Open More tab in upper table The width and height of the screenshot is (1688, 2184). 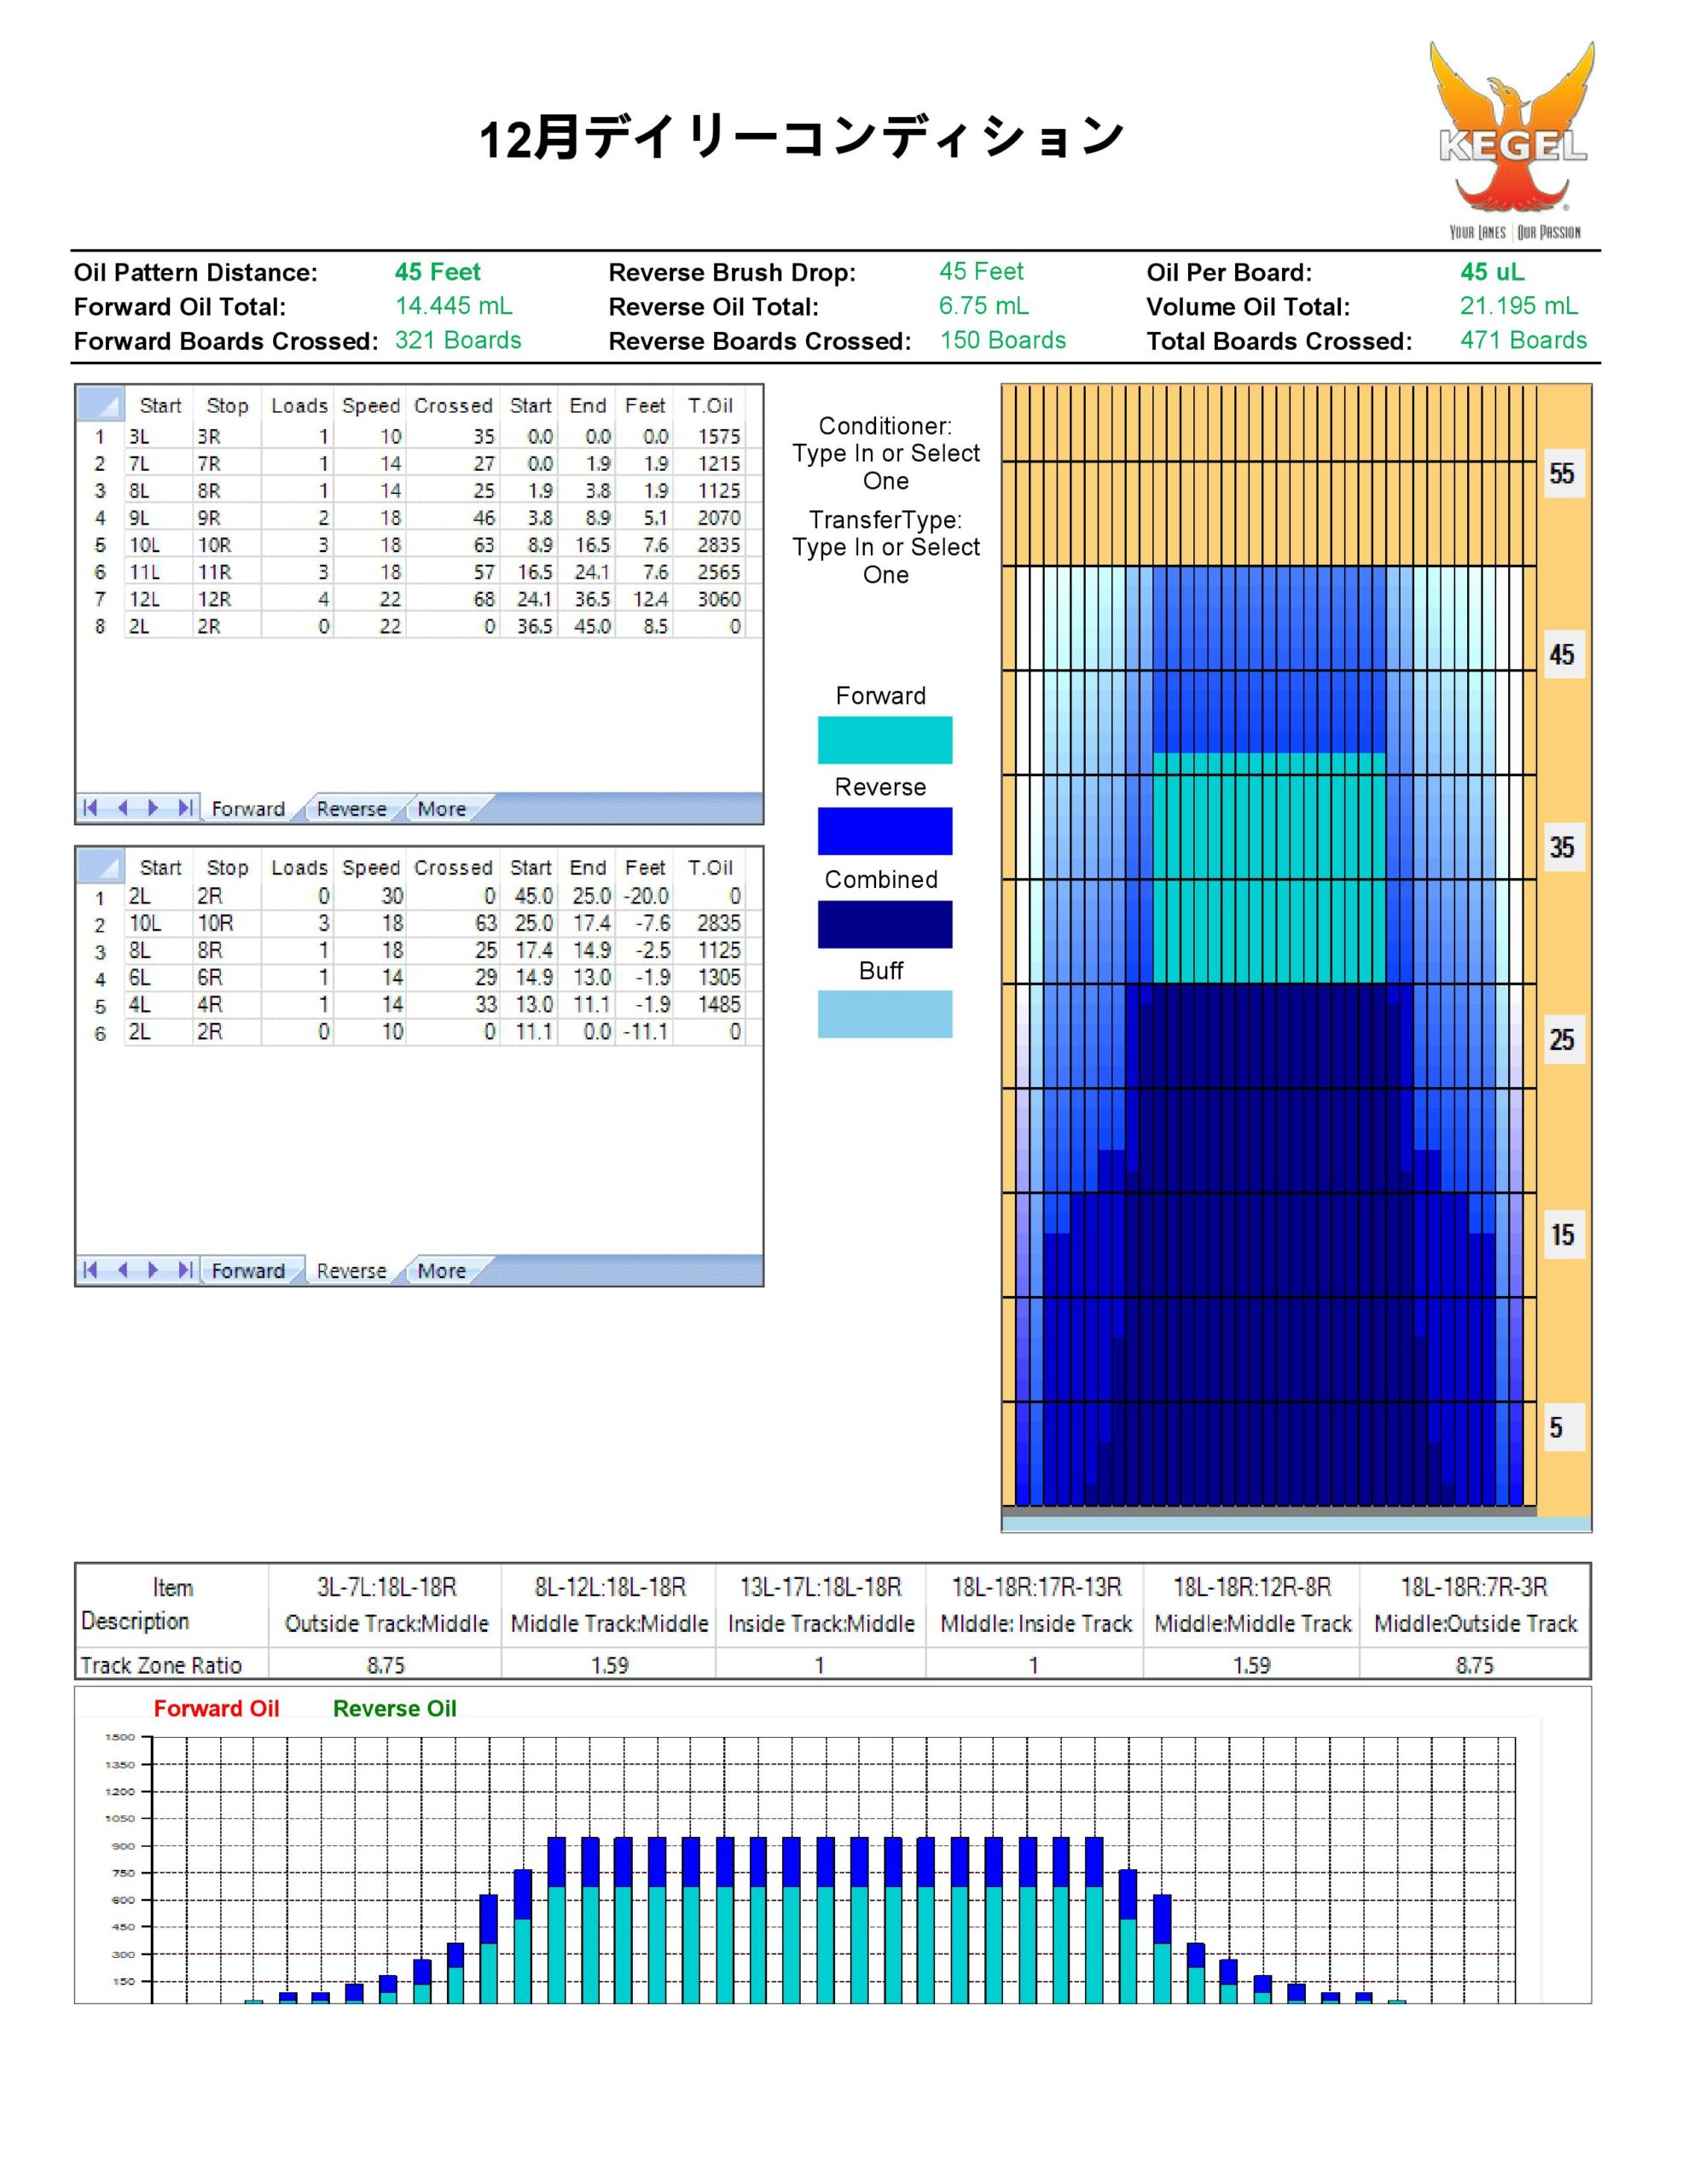click(441, 809)
